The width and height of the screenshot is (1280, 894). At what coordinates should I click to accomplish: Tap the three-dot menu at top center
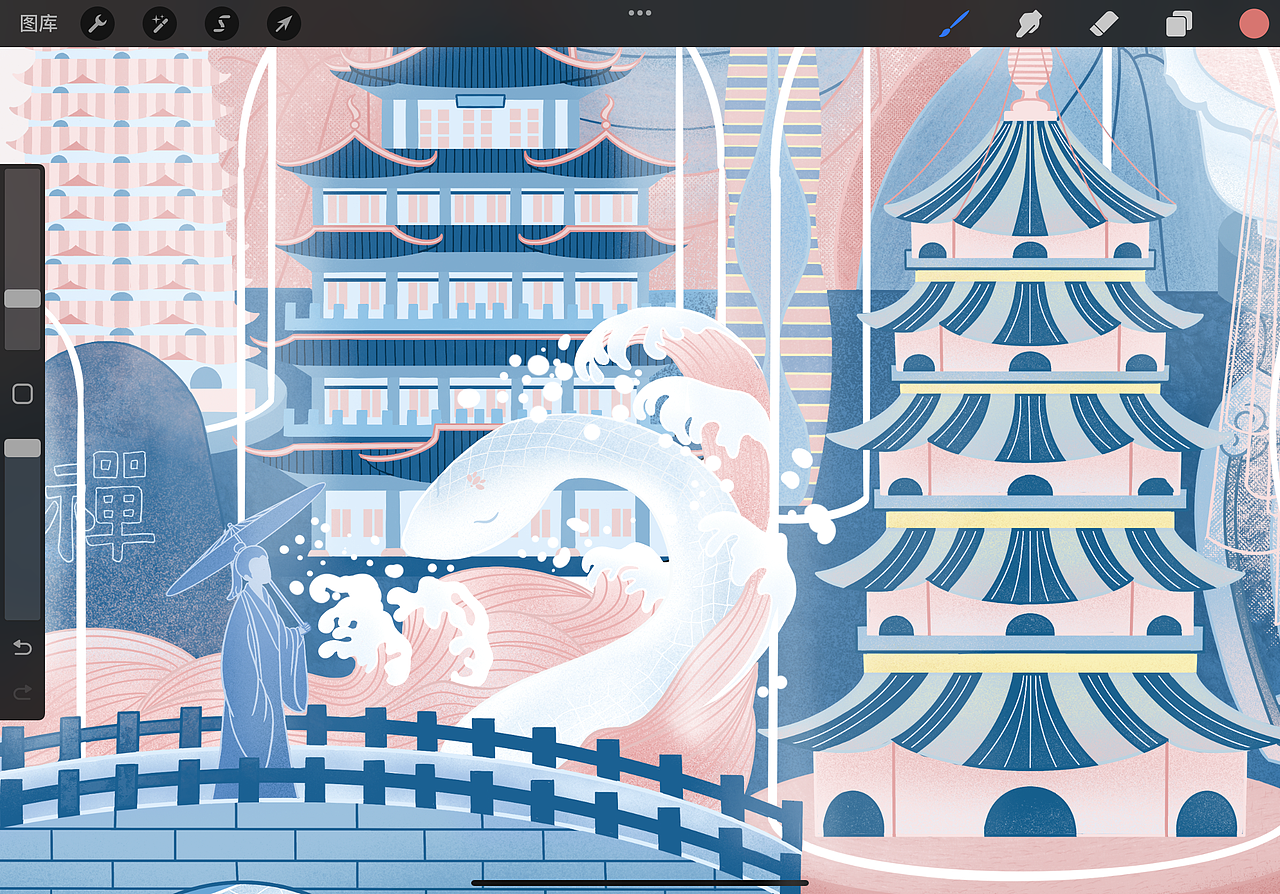point(640,13)
